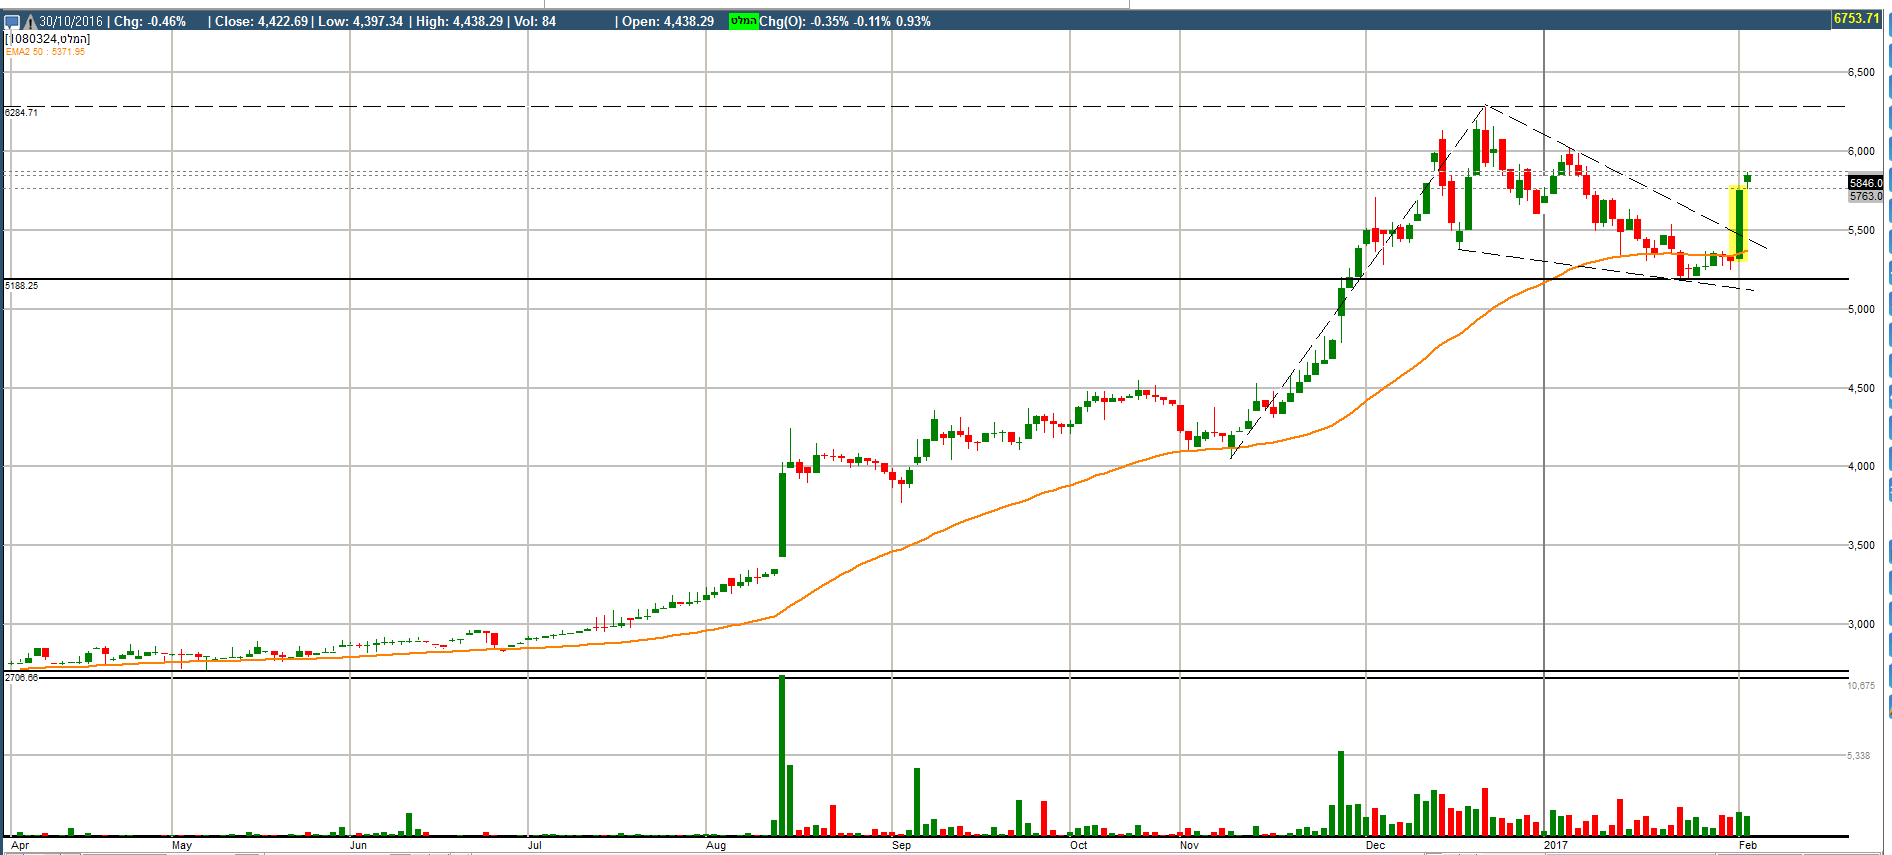The height and width of the screenshot is (855, 1892).
Task: Click the Nov label on time axis
Action: click(1189, 846)
